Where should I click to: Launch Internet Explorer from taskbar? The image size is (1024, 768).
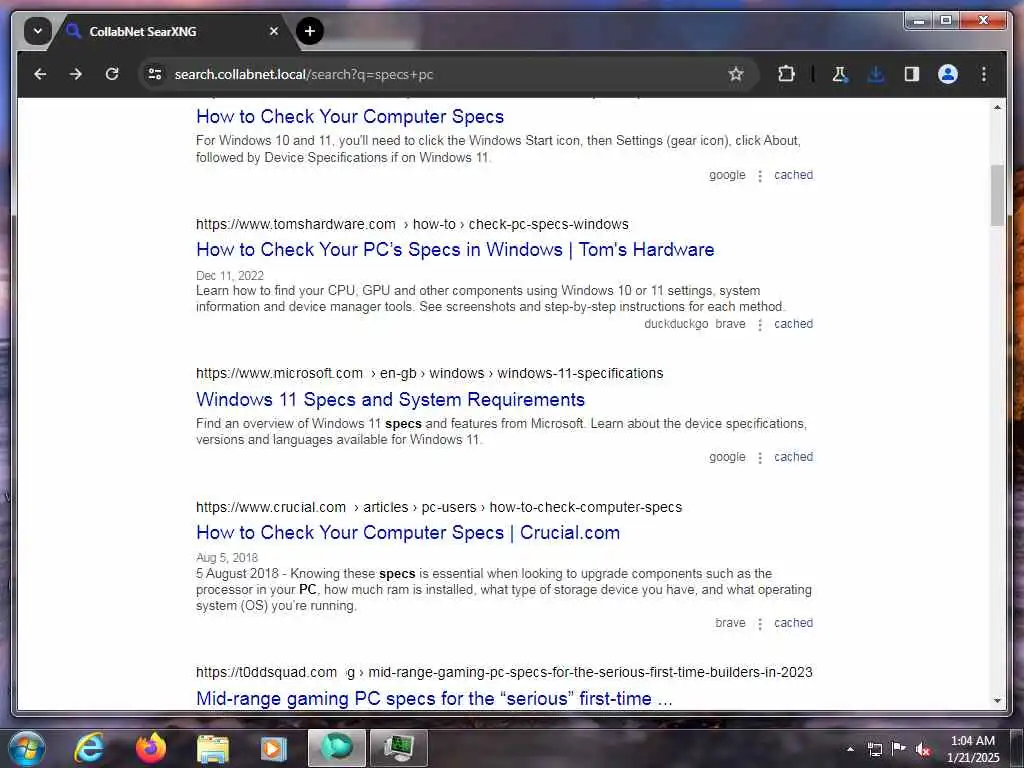[89, 748]
